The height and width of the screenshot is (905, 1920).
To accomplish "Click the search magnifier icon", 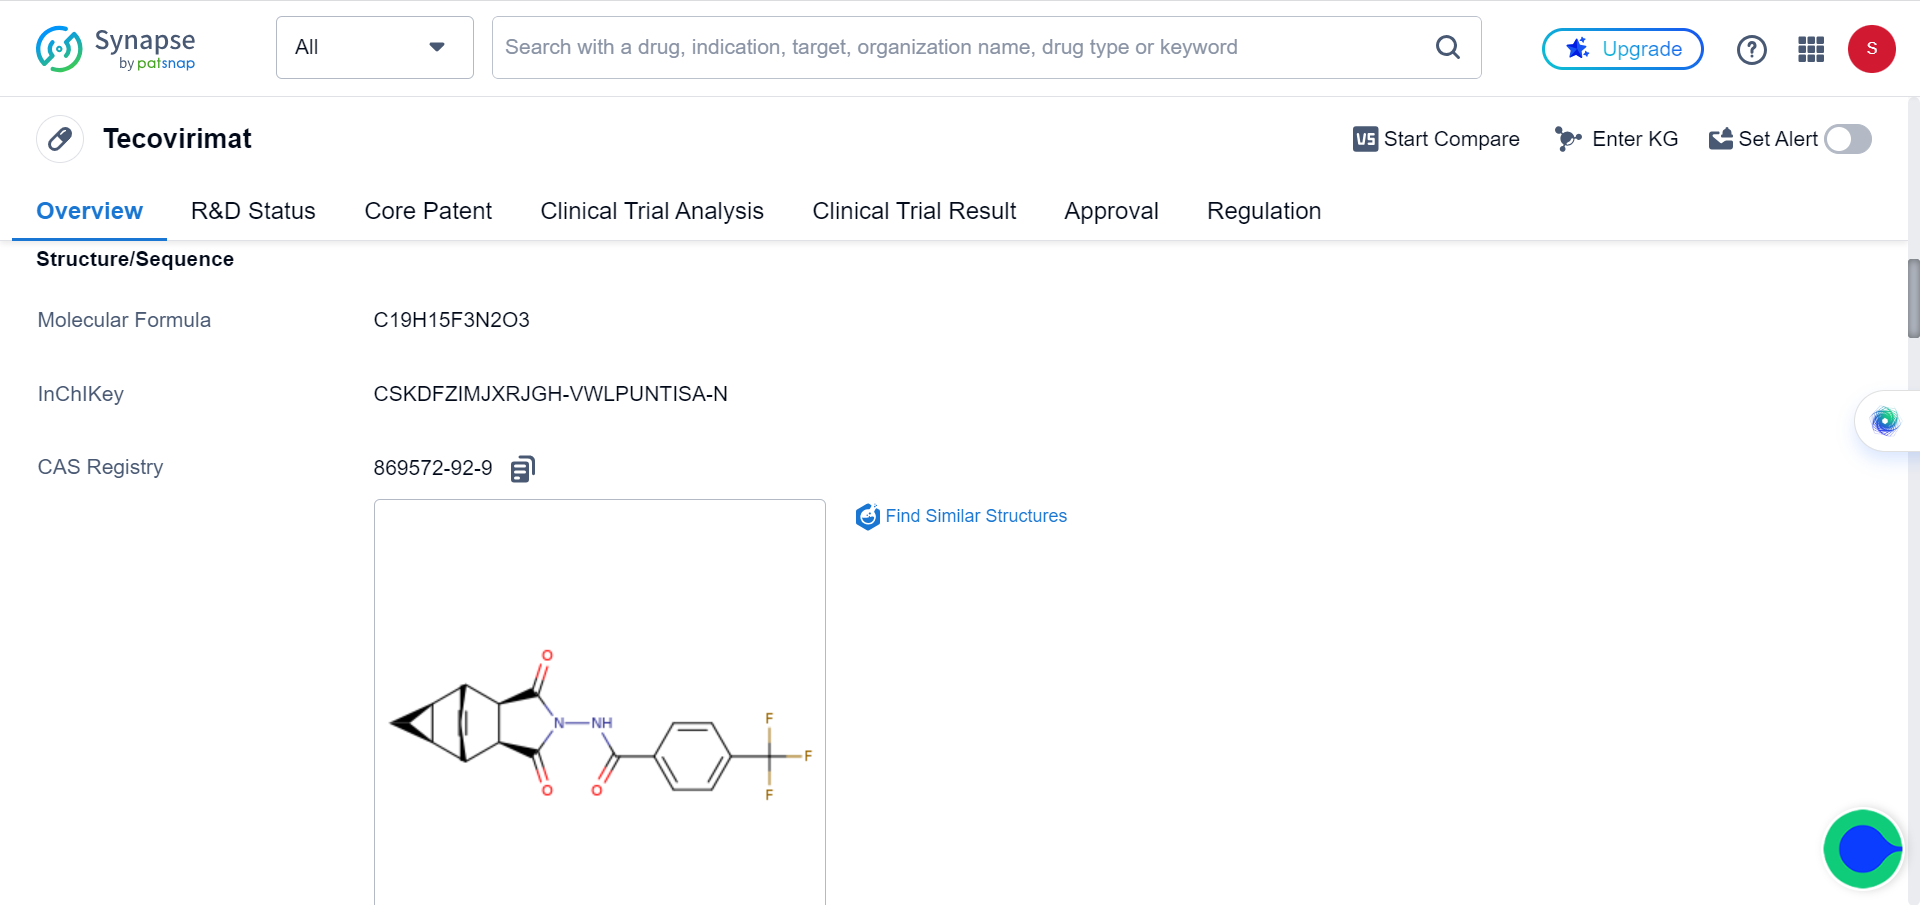I will [1447, 47].
